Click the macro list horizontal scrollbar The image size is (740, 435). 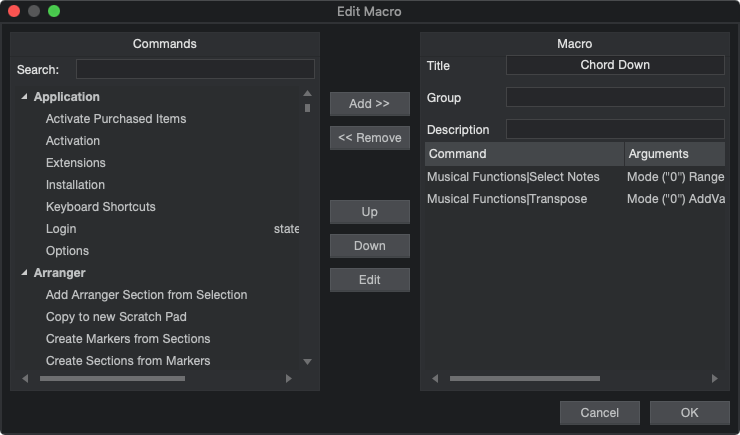pos(525,379)
